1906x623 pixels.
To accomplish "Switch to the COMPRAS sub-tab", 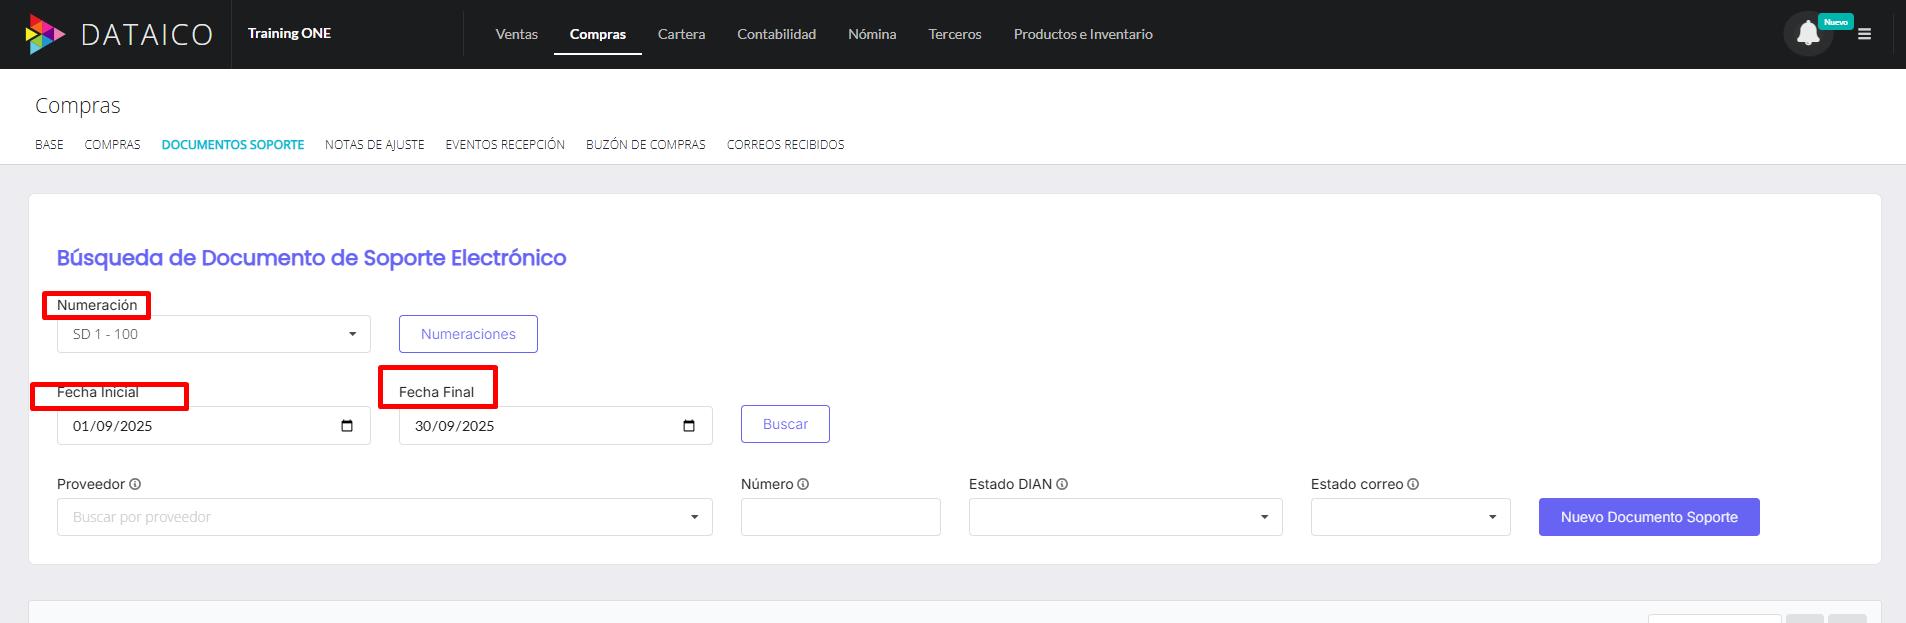I will coord(113,145).
